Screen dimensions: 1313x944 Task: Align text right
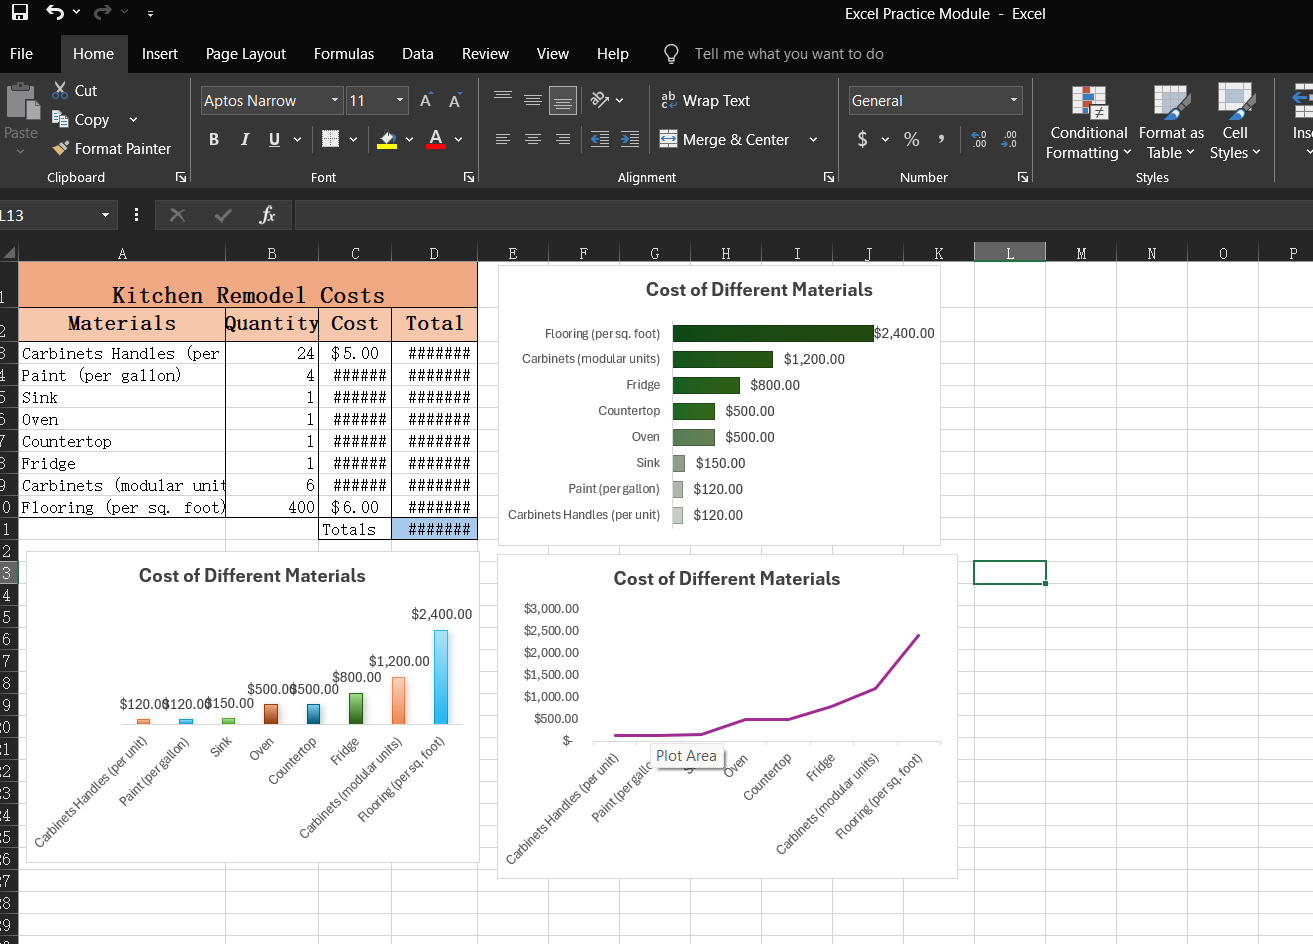(563, 139)
